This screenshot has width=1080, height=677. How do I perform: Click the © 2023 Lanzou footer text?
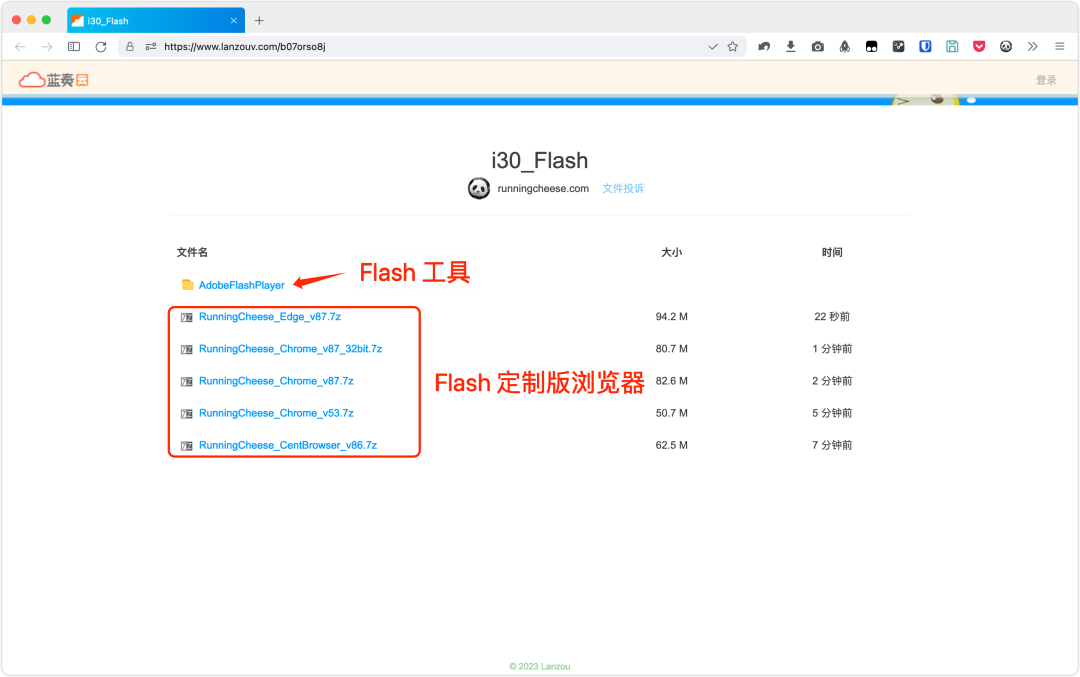[x=539, y=666]
